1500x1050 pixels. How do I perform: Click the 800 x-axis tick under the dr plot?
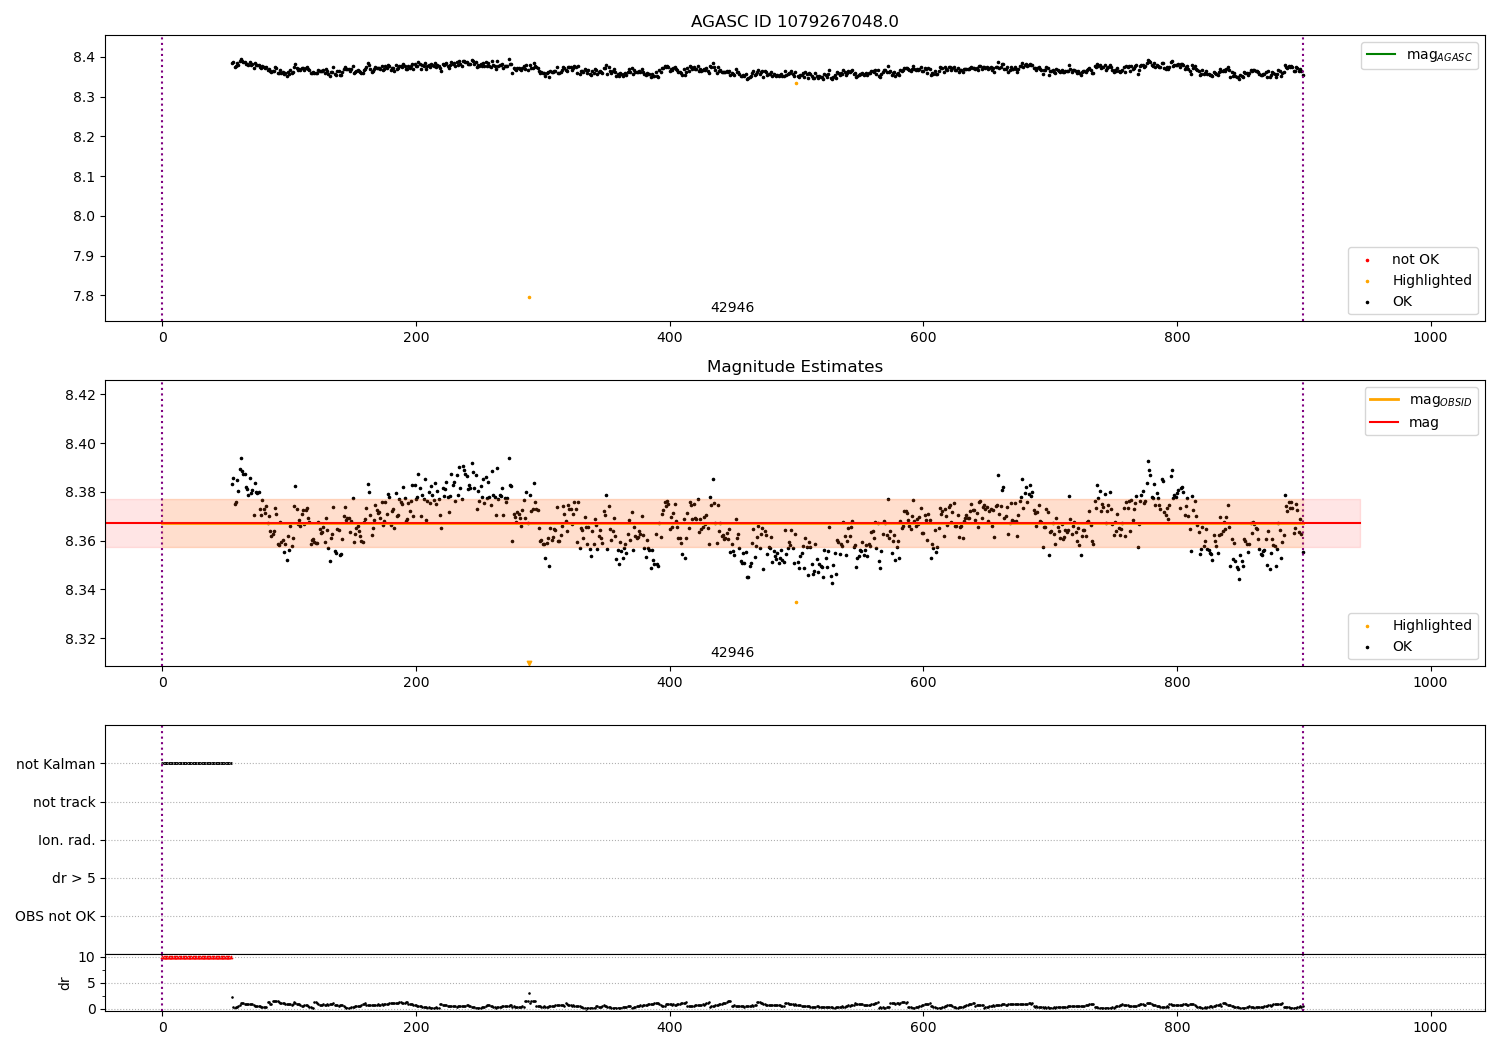click(x=1177, y=1028)
